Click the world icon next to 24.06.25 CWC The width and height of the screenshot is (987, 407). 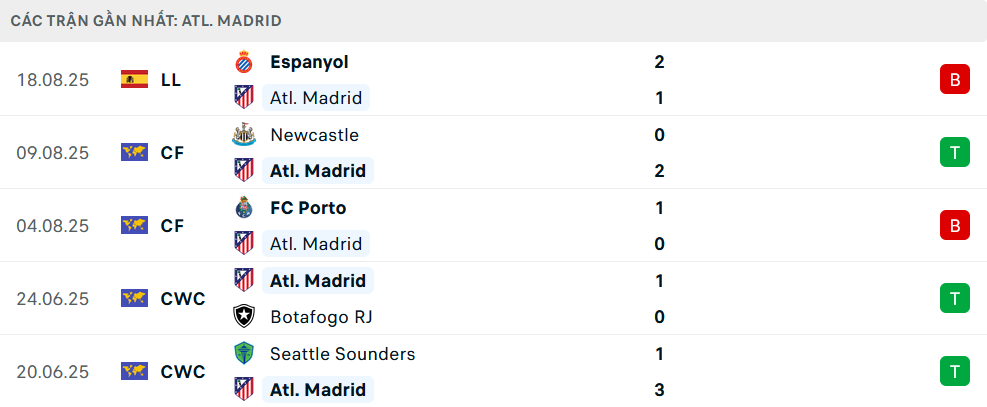pos(134,298)
